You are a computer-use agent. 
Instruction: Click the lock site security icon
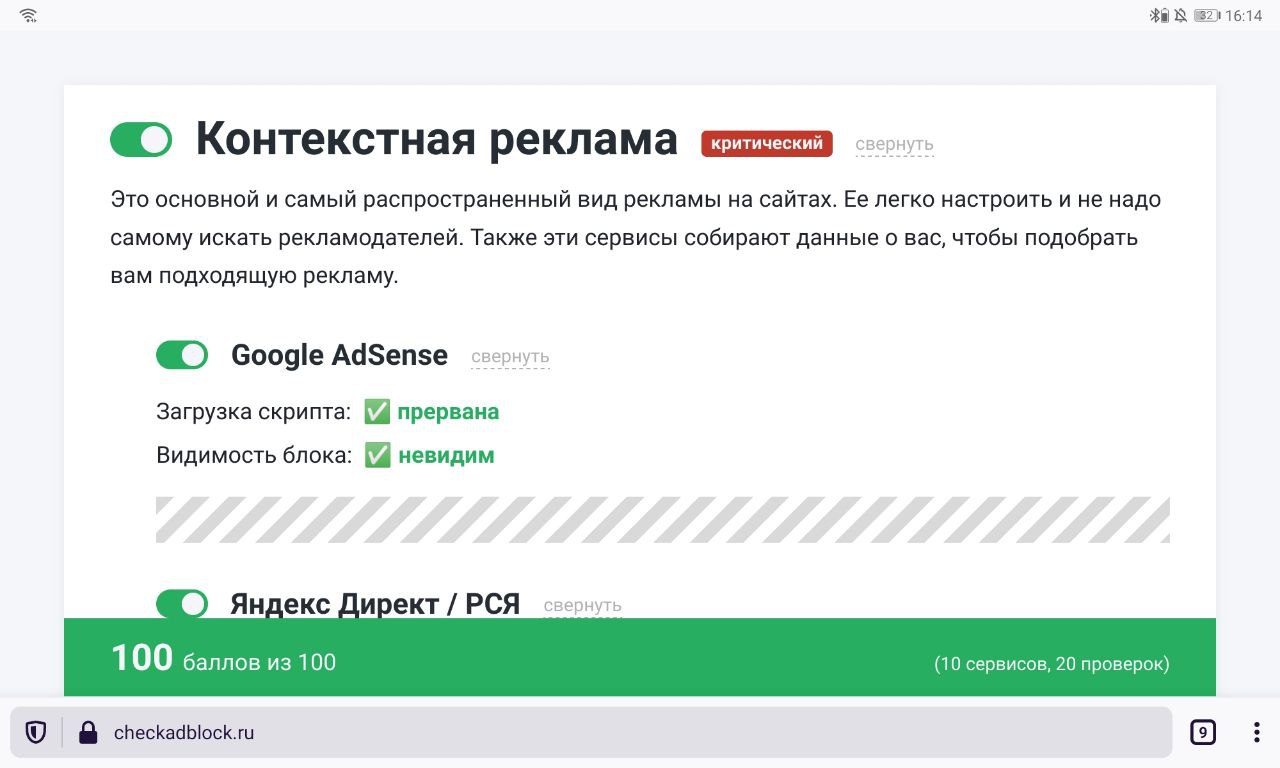[x=88, y=733]
